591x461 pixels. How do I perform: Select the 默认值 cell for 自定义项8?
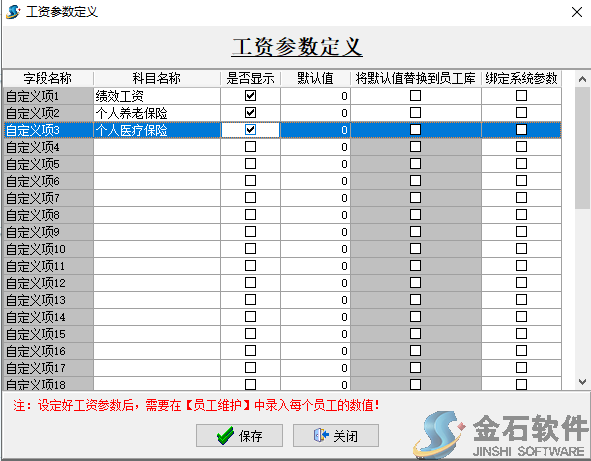315,215
